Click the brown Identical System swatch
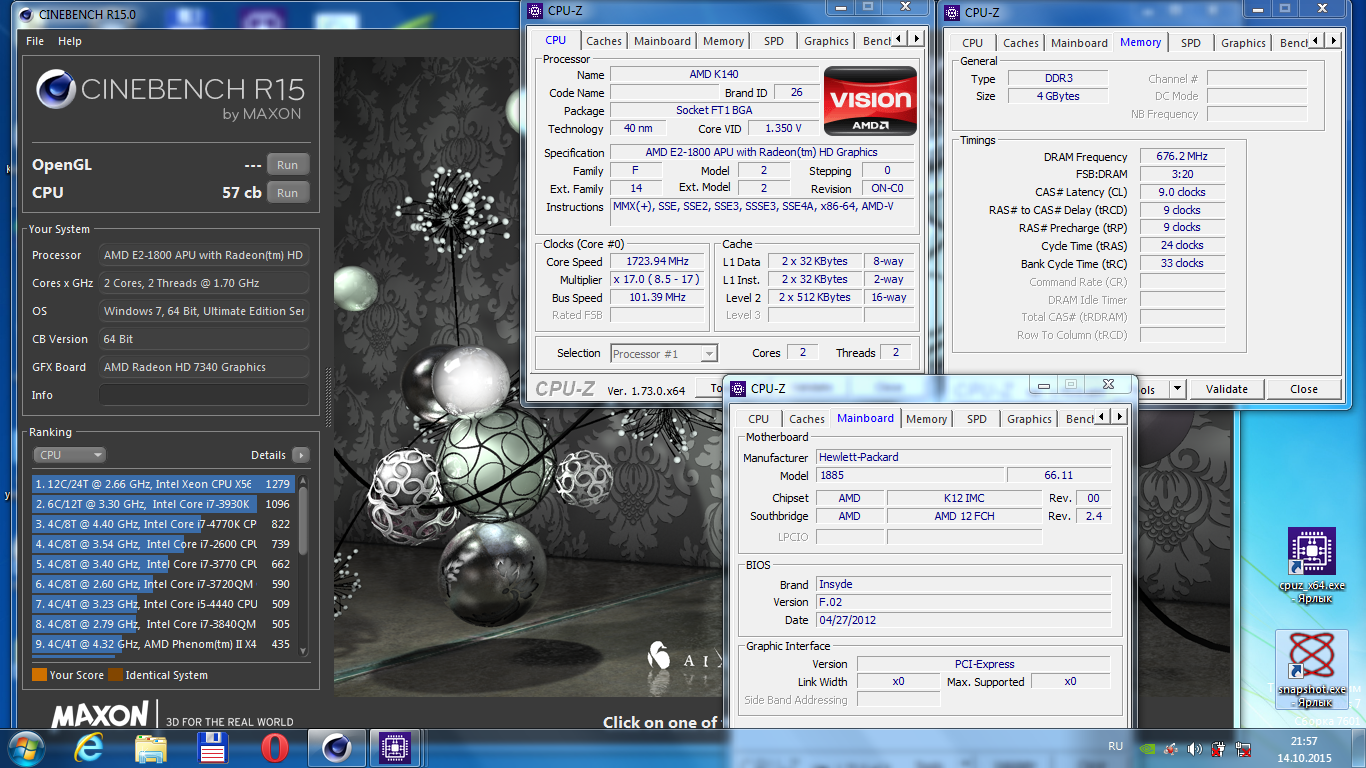This screenshot has width=1366, height=768. pos(115,675)
